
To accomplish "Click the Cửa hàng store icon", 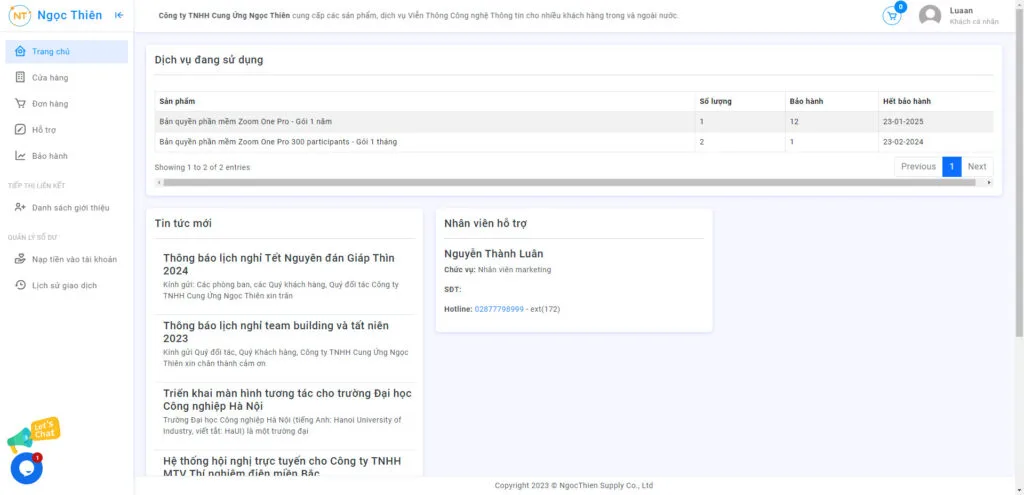I will tap(20, 78).
